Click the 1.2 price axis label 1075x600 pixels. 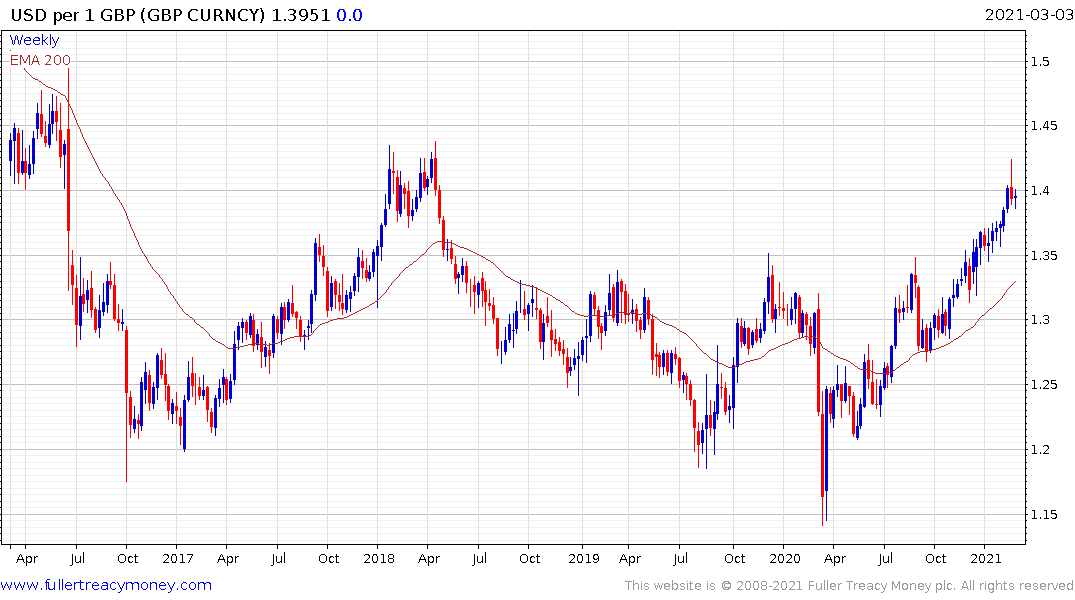click(1040, 450)
